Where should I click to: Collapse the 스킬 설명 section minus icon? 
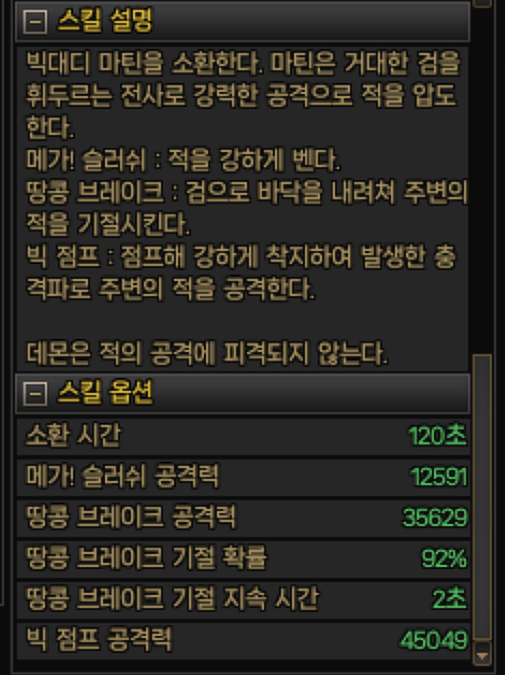pyautogui.click(x=35, y=21)
